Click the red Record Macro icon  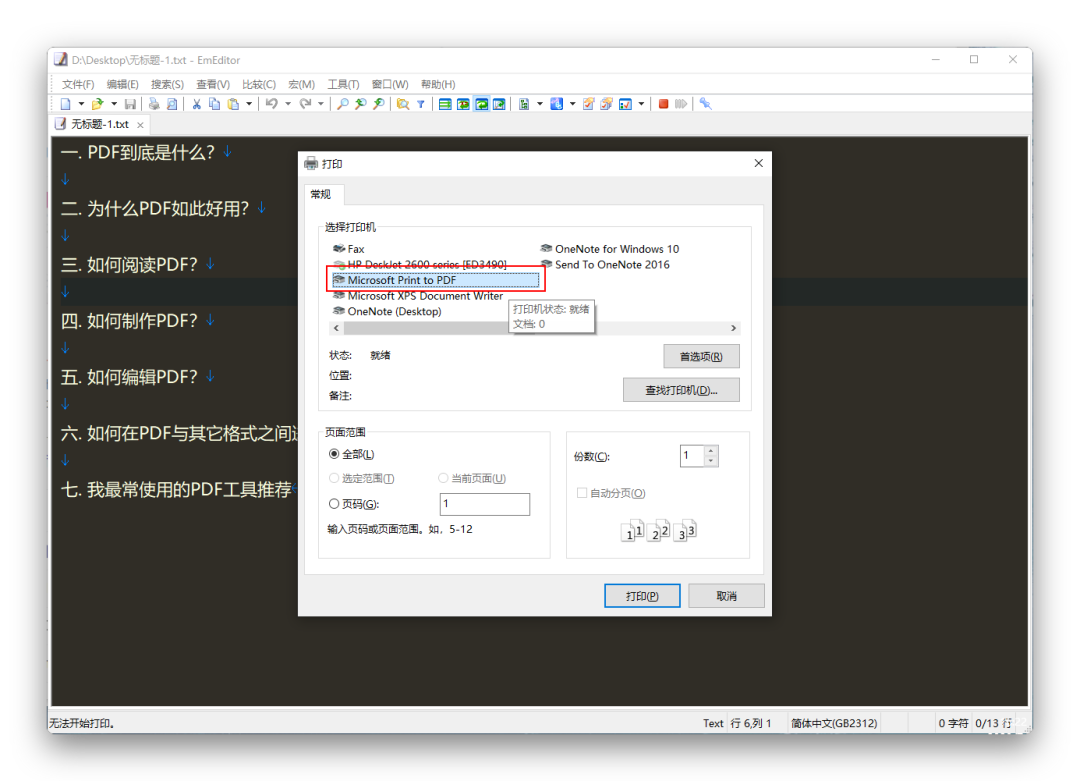coord(663,104)
